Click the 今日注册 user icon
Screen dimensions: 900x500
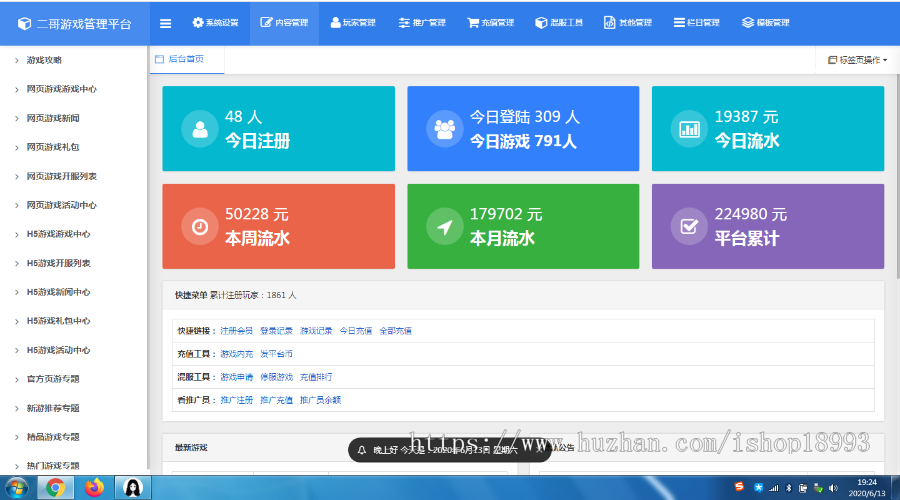point(200,129)
